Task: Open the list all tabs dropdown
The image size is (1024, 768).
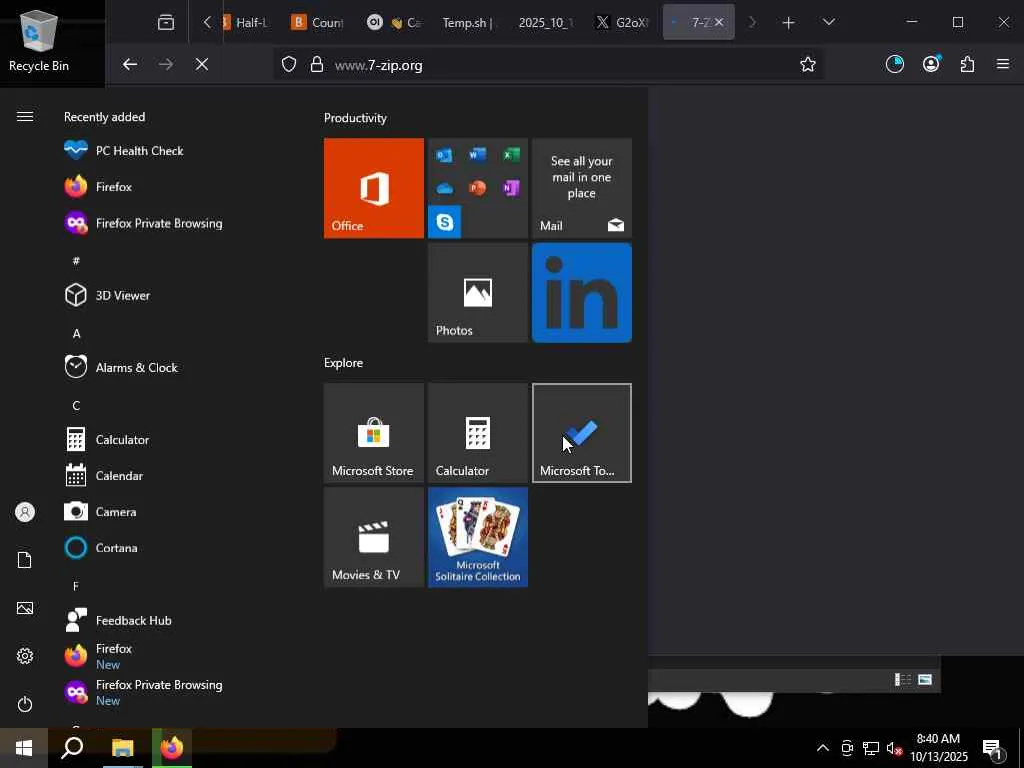Action: [829, 22]
